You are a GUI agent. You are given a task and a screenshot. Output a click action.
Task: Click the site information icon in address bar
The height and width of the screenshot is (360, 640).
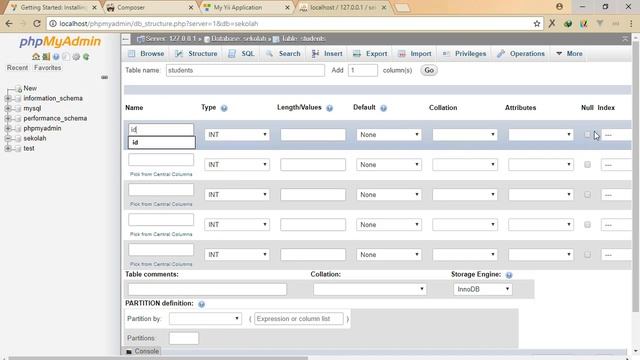pos(53,24)
